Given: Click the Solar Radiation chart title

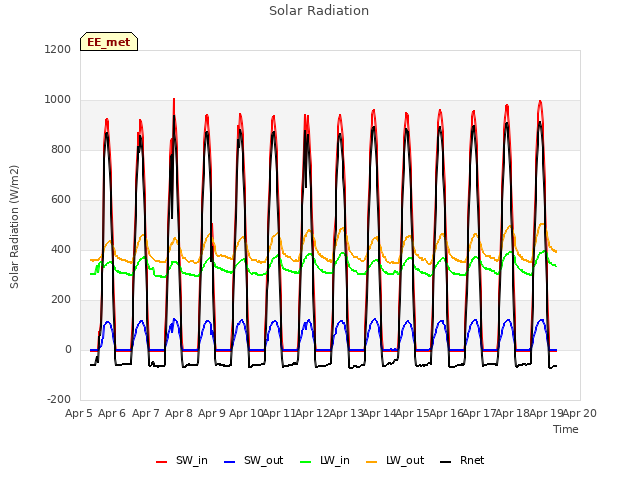Looking at the screenshot, I should tap(319, 11).
